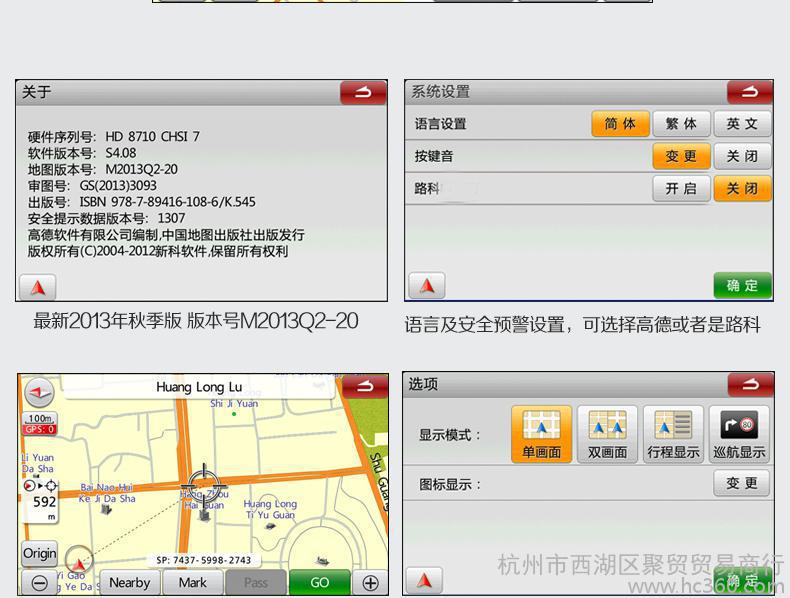Choose 行程显示 trip display mode
The image size is (790, 598).
673,434
